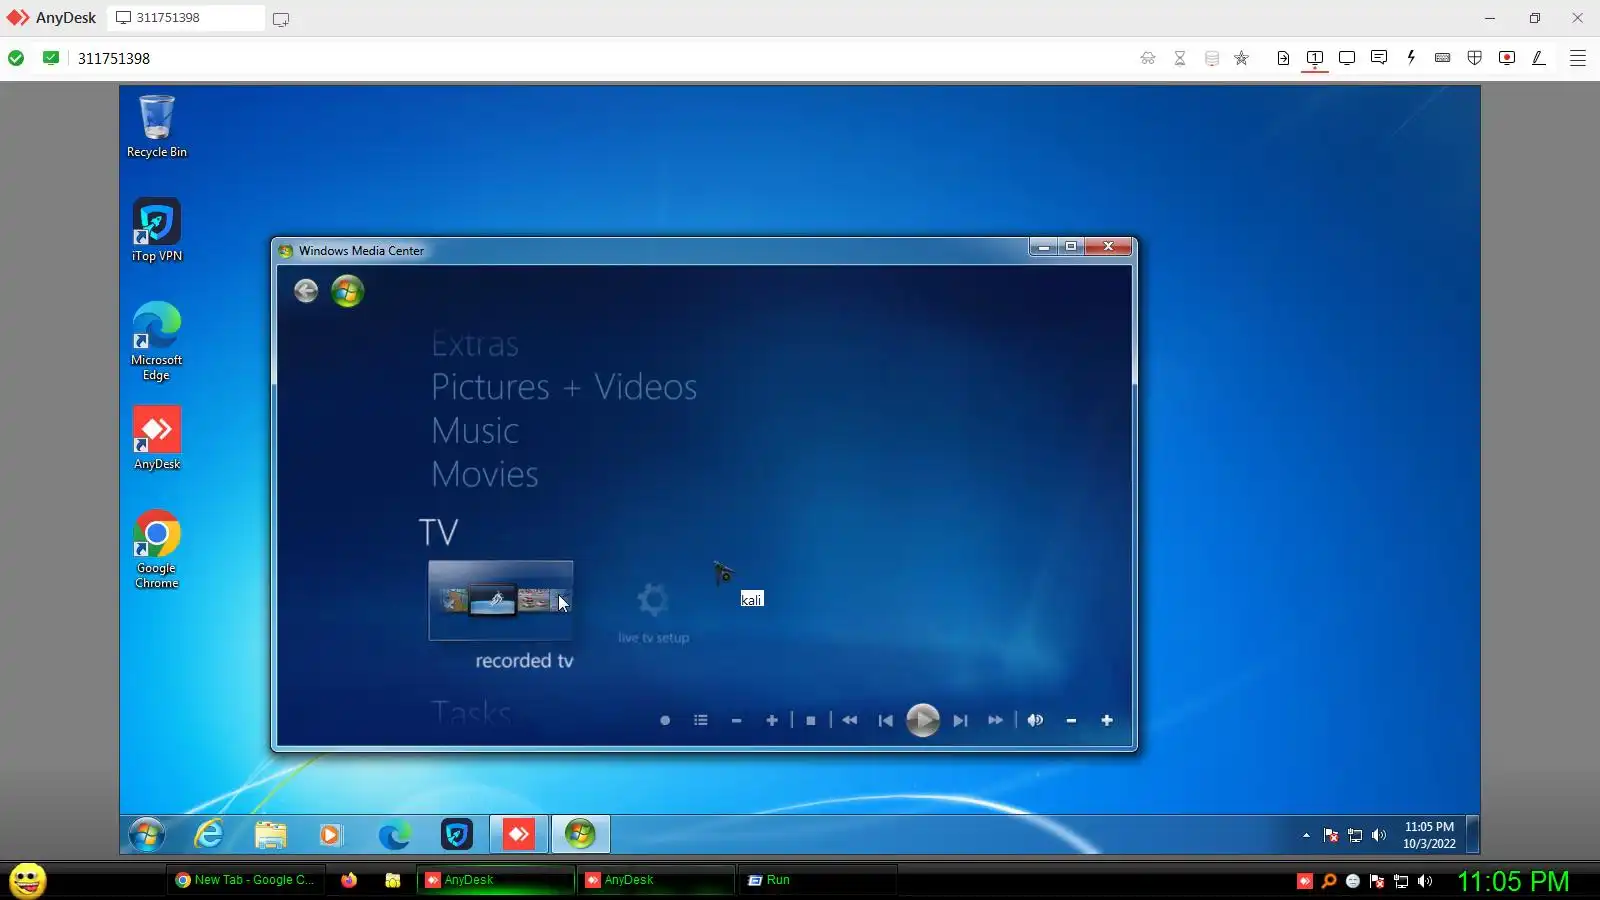Image resolution: width=1600 pixels, height=900 pixels.
Task: Stop playback in Media Center
Action: tap(811, 720)
